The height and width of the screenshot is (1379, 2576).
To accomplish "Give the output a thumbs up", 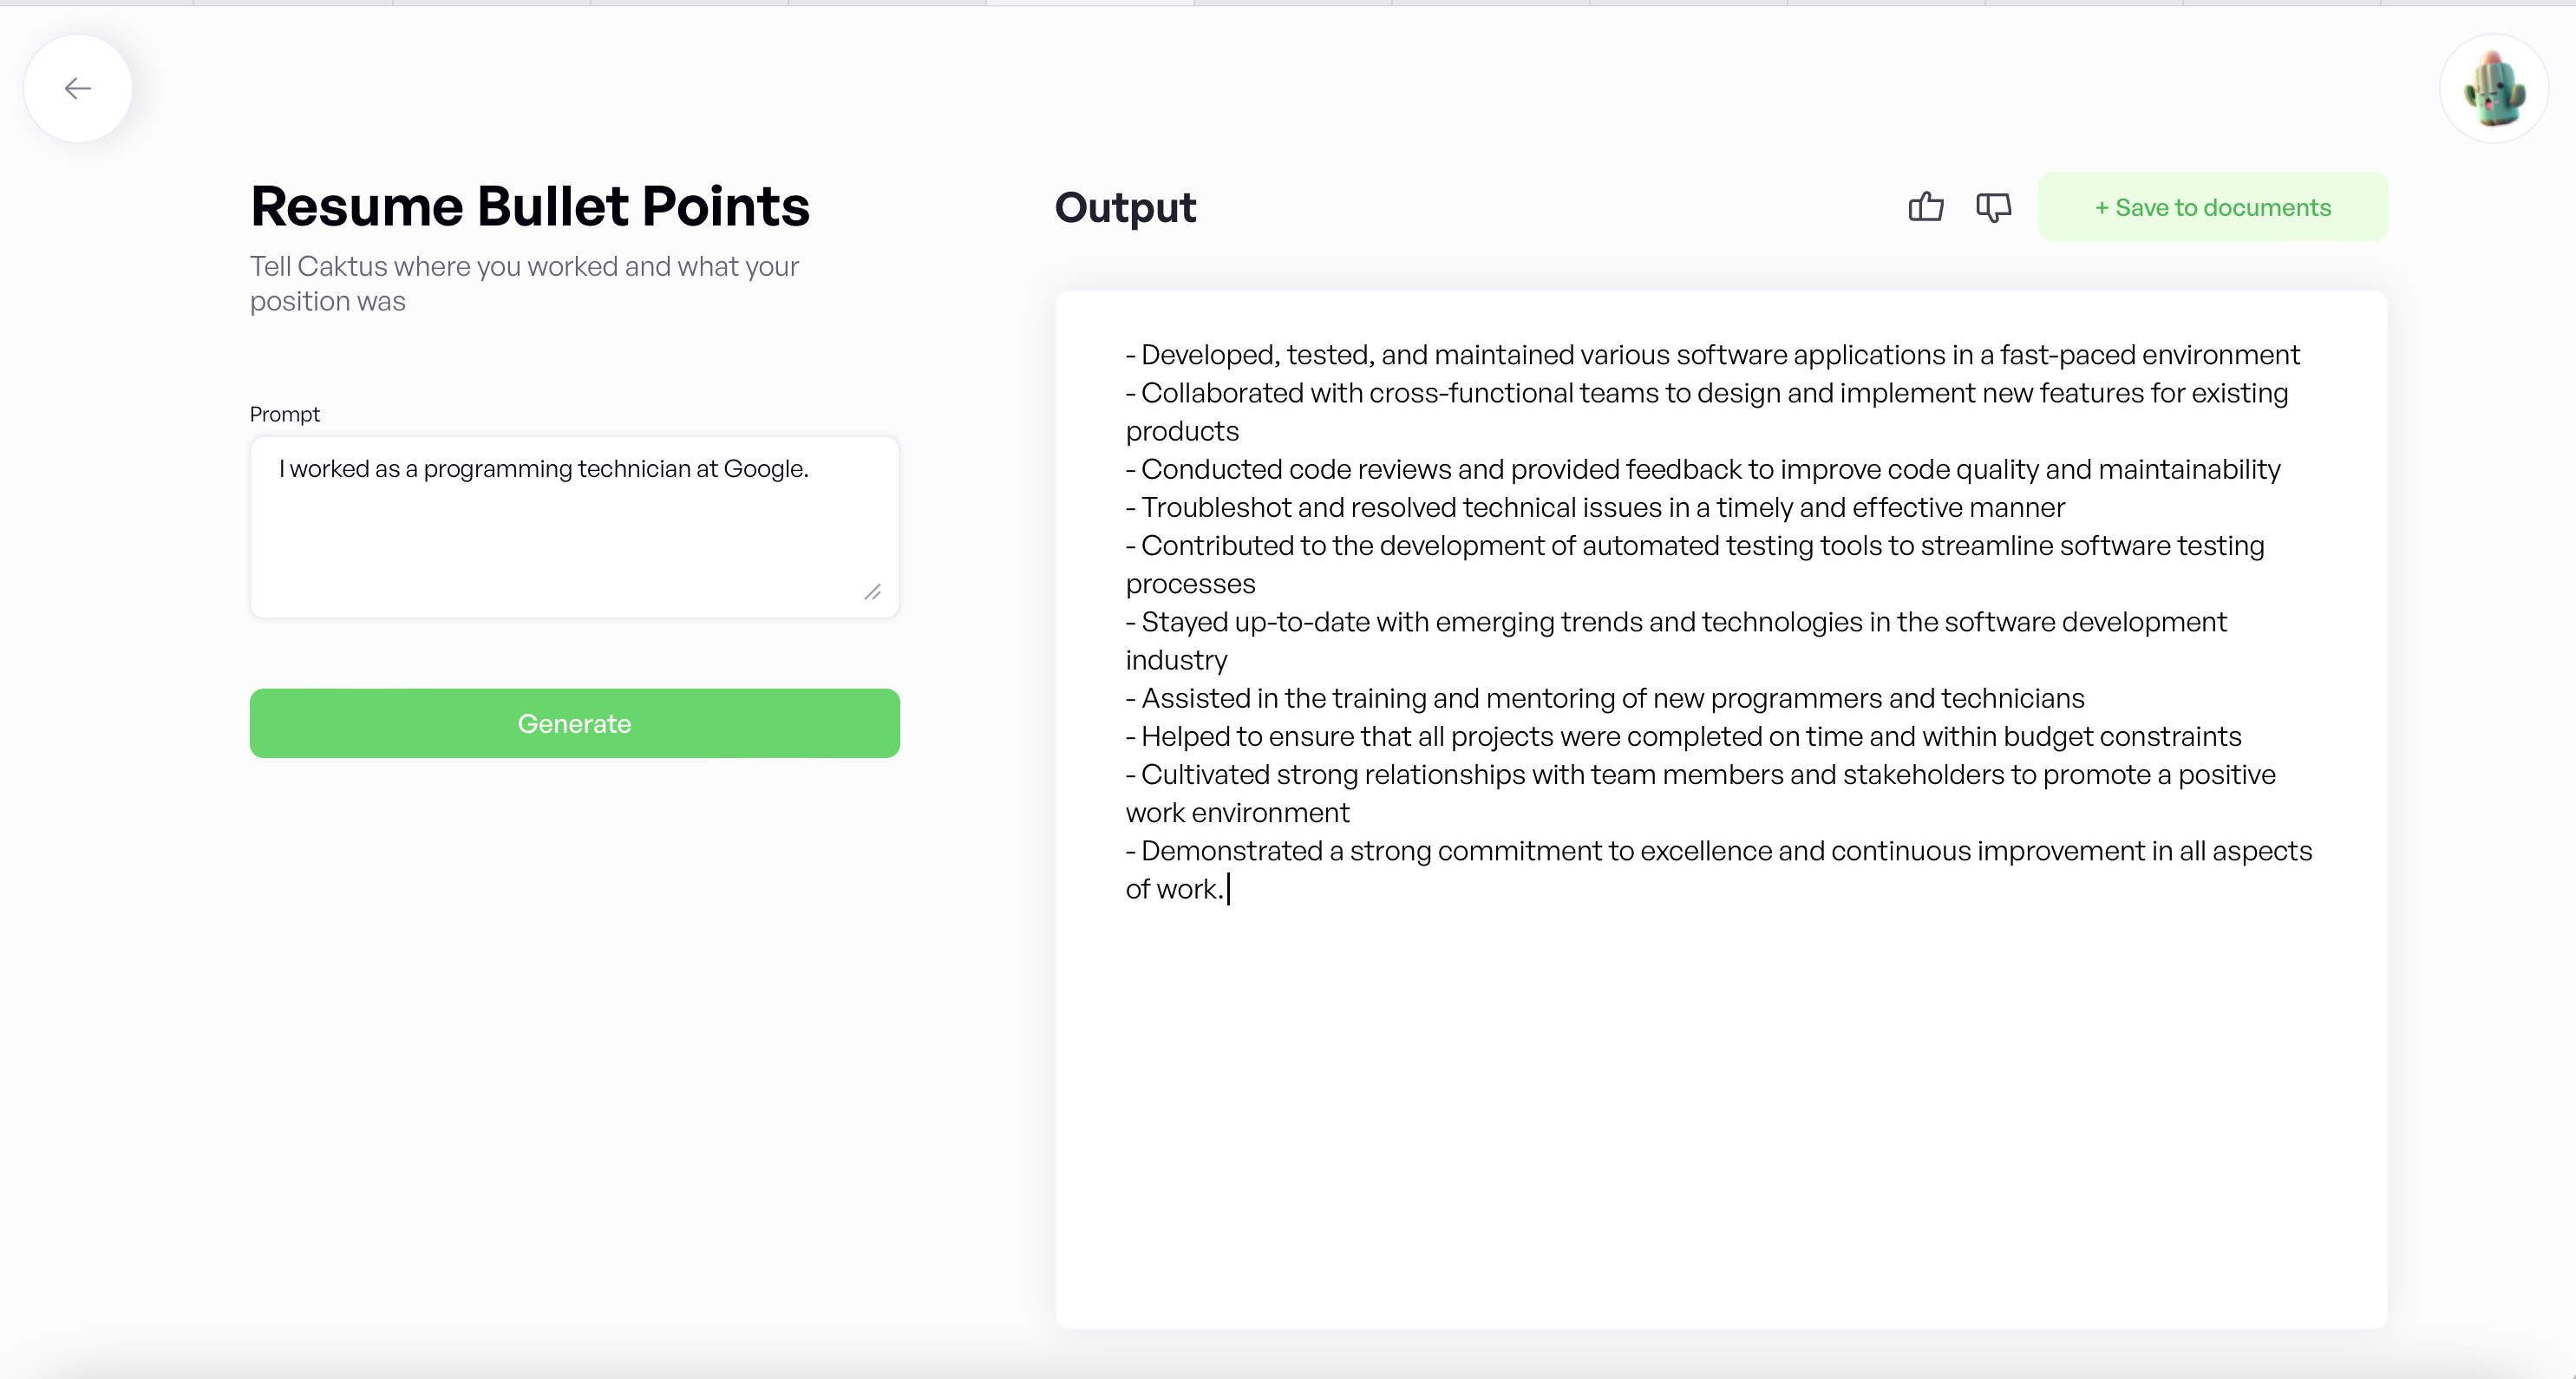I will pyautogui.click(x=1925, y=207).
